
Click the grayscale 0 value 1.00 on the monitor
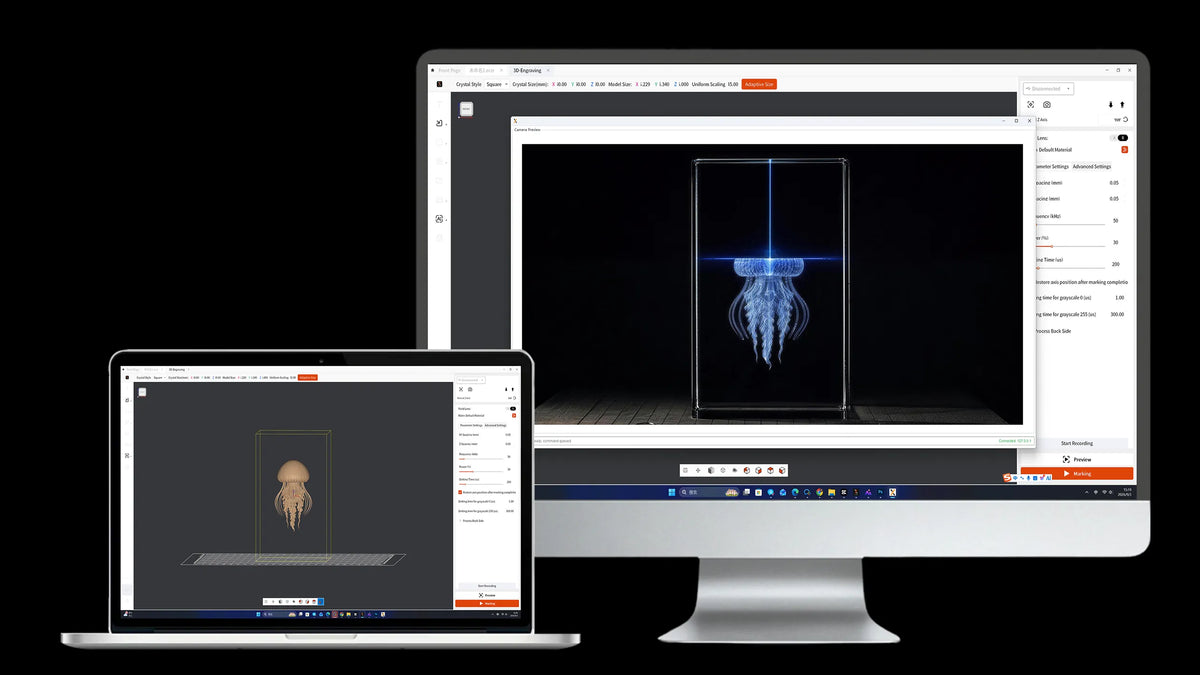coord(1119,298)
